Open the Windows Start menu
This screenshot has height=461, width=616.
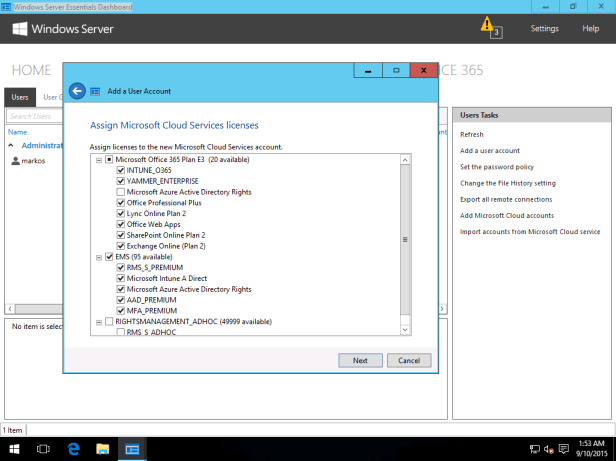click(x=14, y=449)
